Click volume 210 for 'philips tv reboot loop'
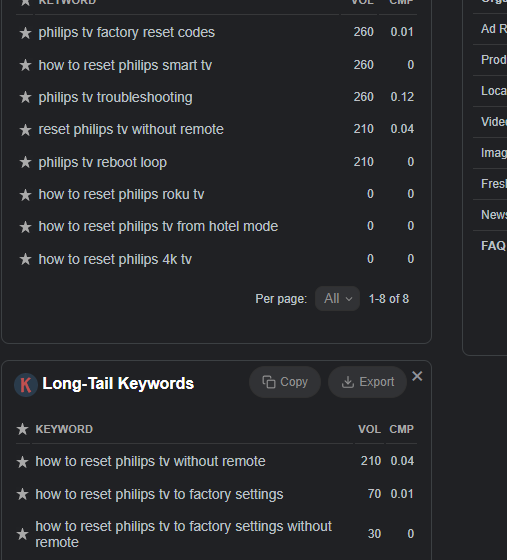The width and height of the screenshot is (507, 560). click(363, 162)
